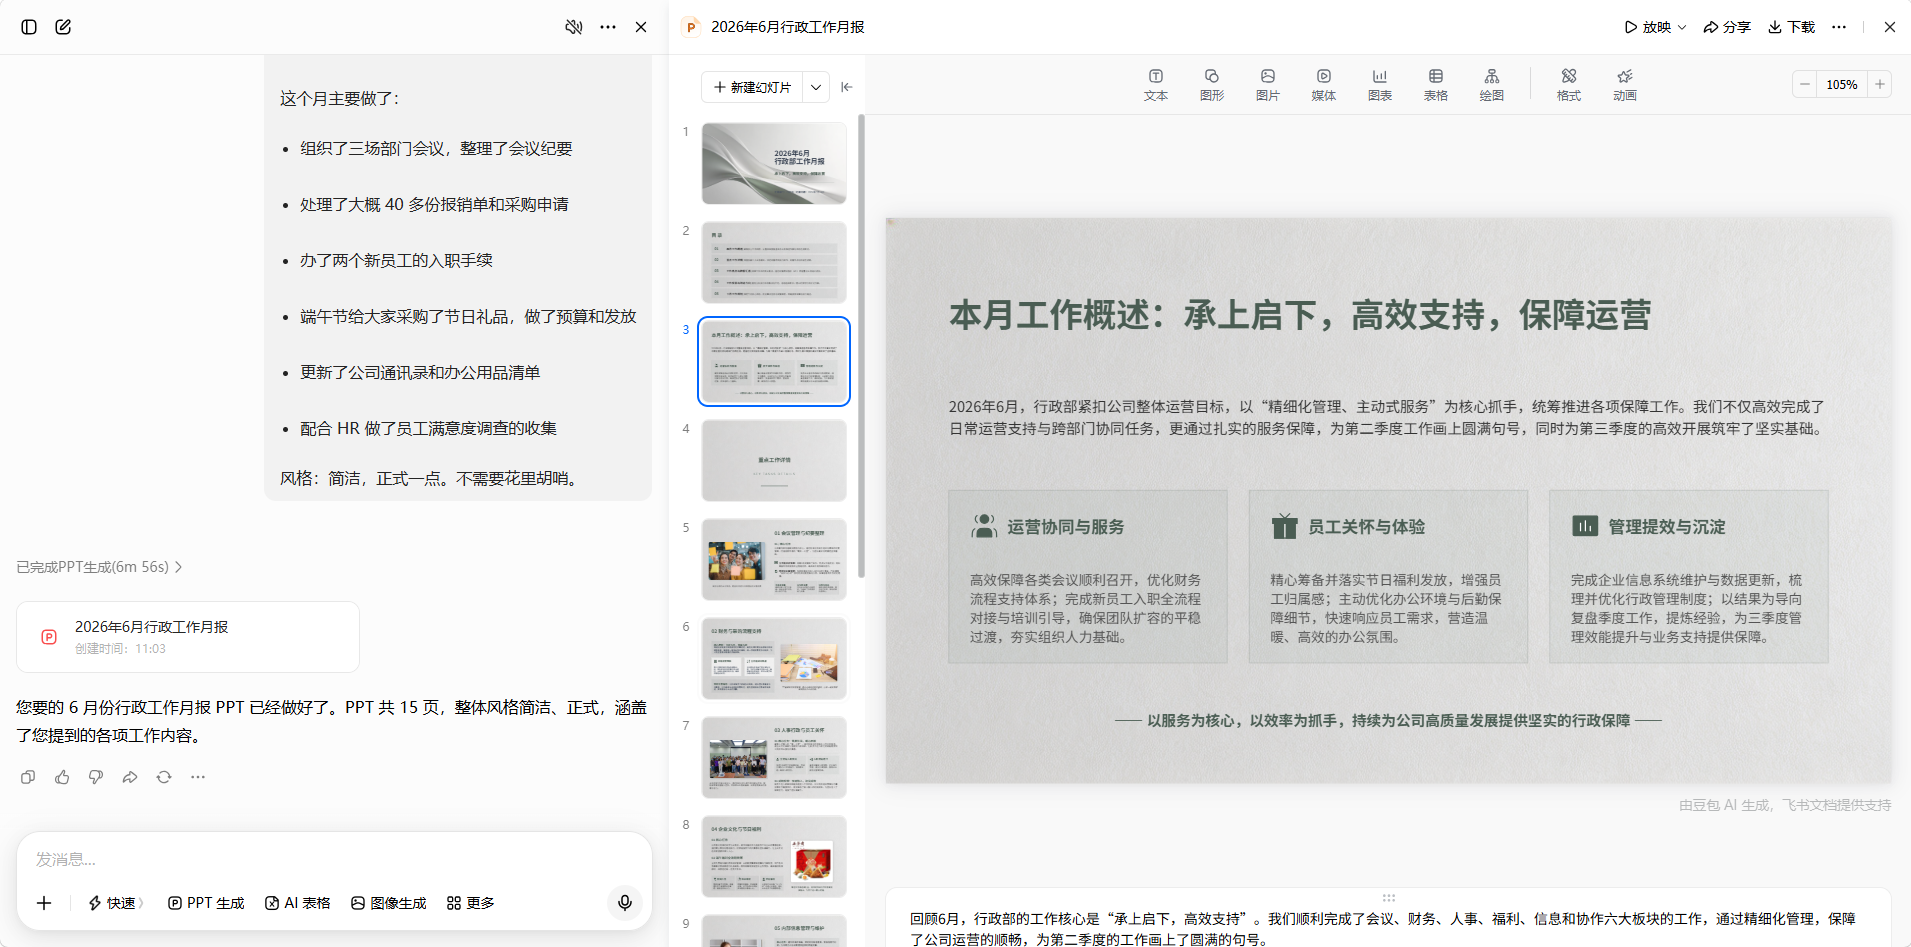
Task: Open the 快速 mode selector
Action: click(x=116, y=903)
